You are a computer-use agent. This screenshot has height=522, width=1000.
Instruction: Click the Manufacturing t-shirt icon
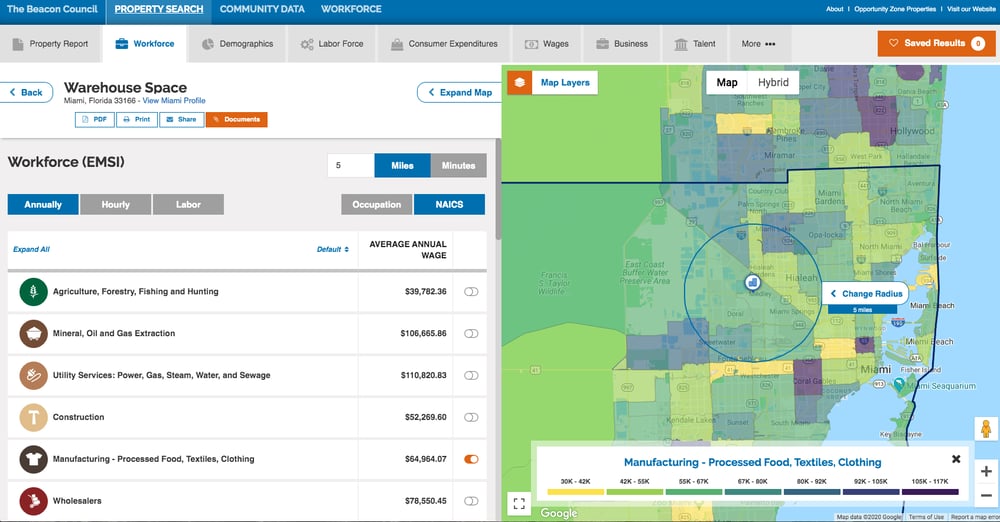coord(33,459)
